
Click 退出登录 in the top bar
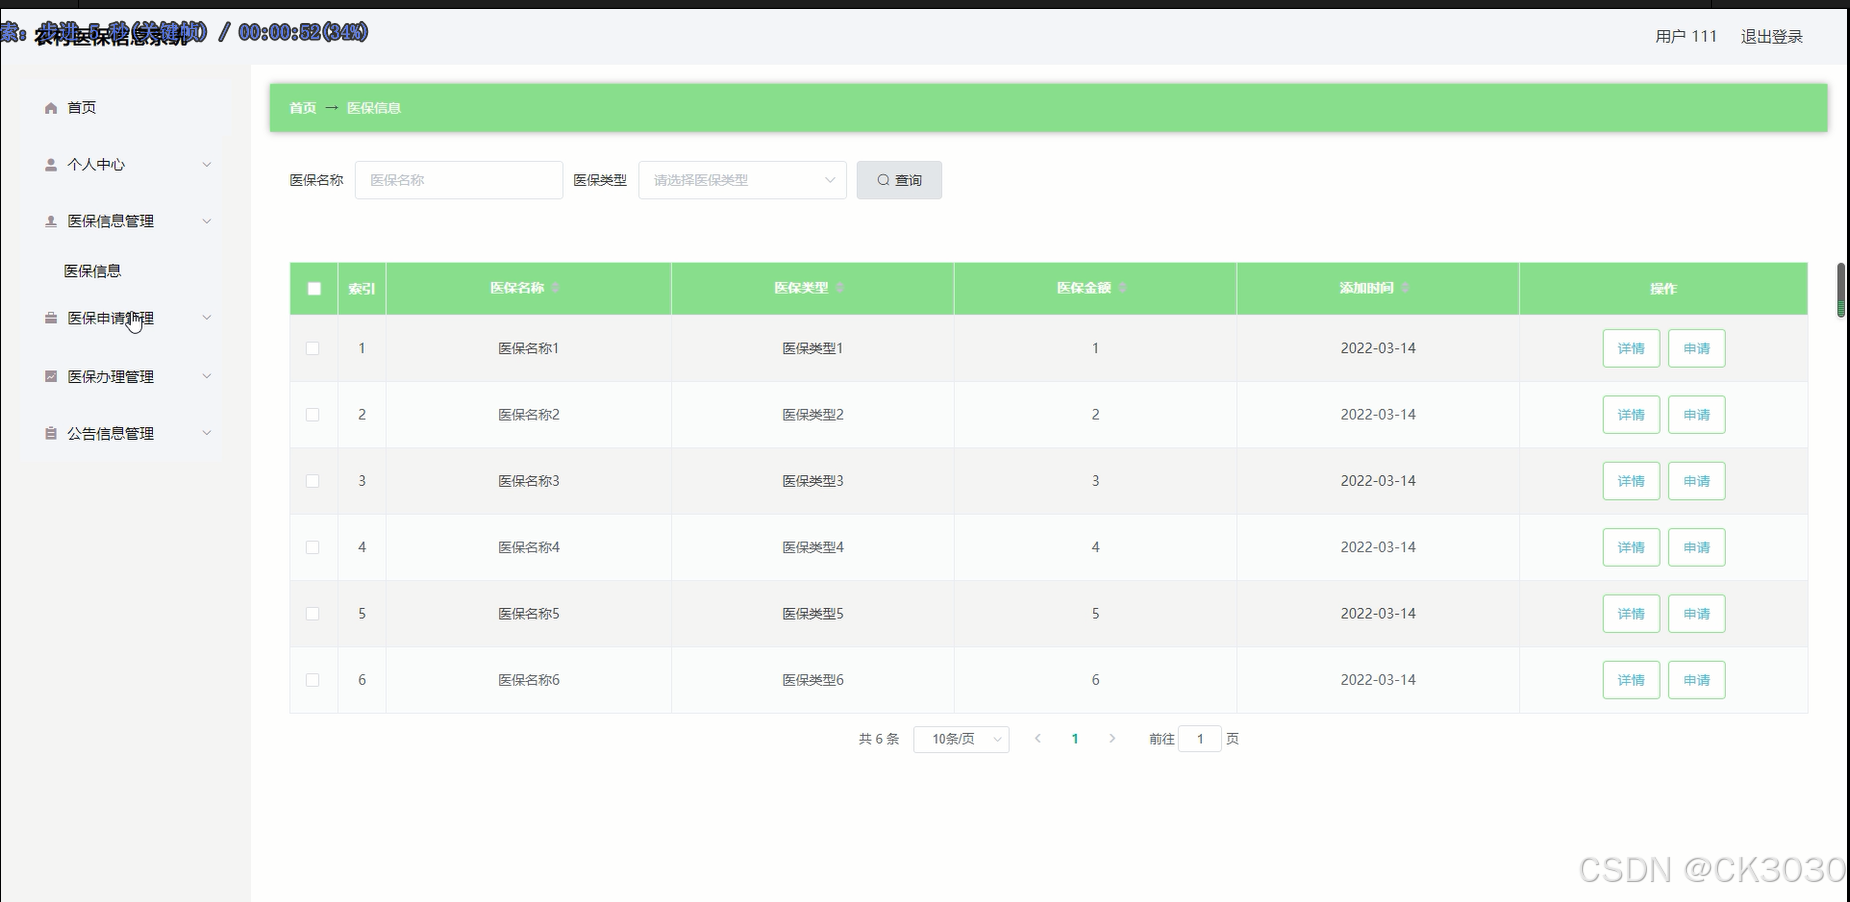[1771, 36]
